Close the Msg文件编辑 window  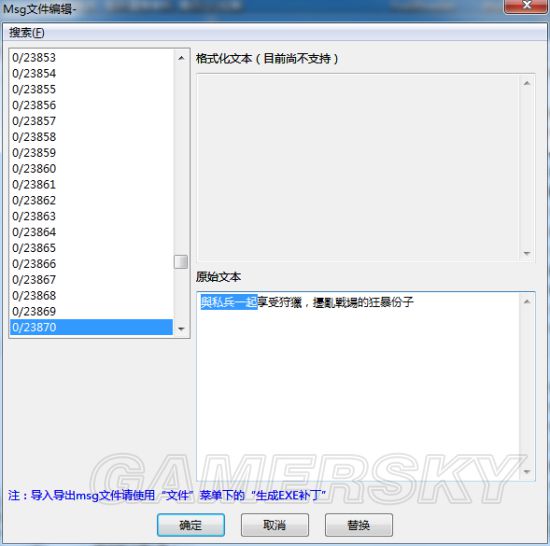click(x=526, y=6)
